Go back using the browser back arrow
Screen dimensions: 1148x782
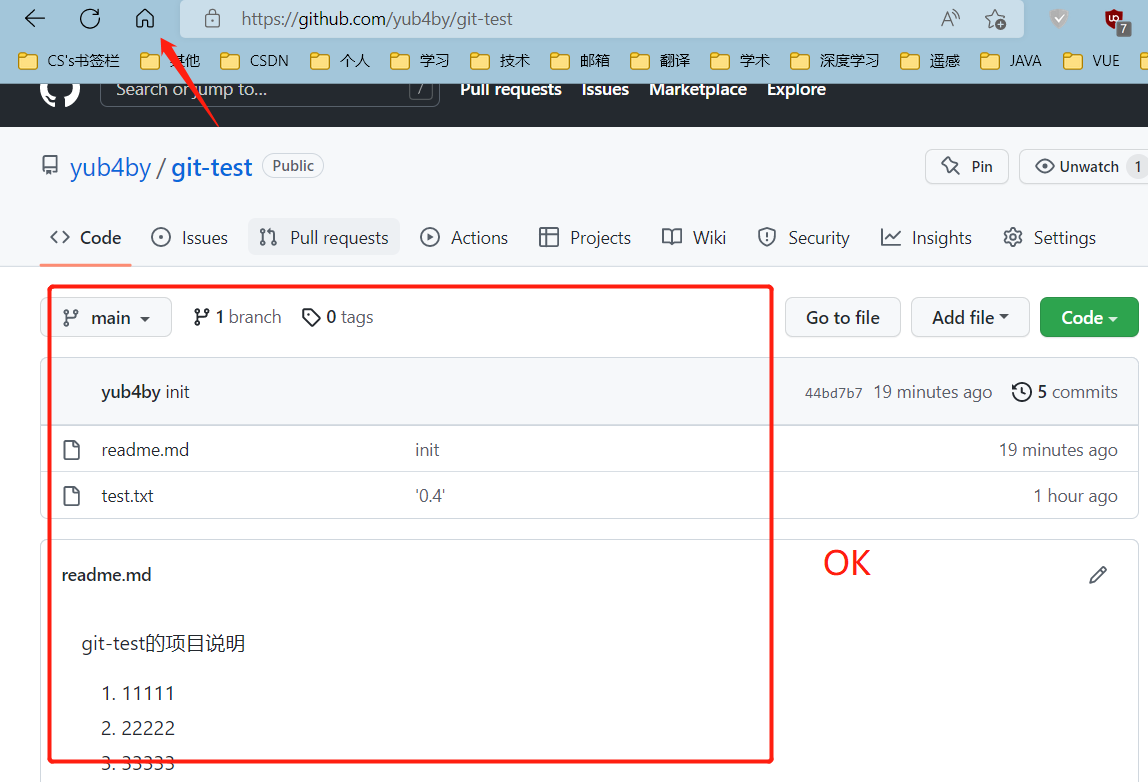tap(34, 18)
